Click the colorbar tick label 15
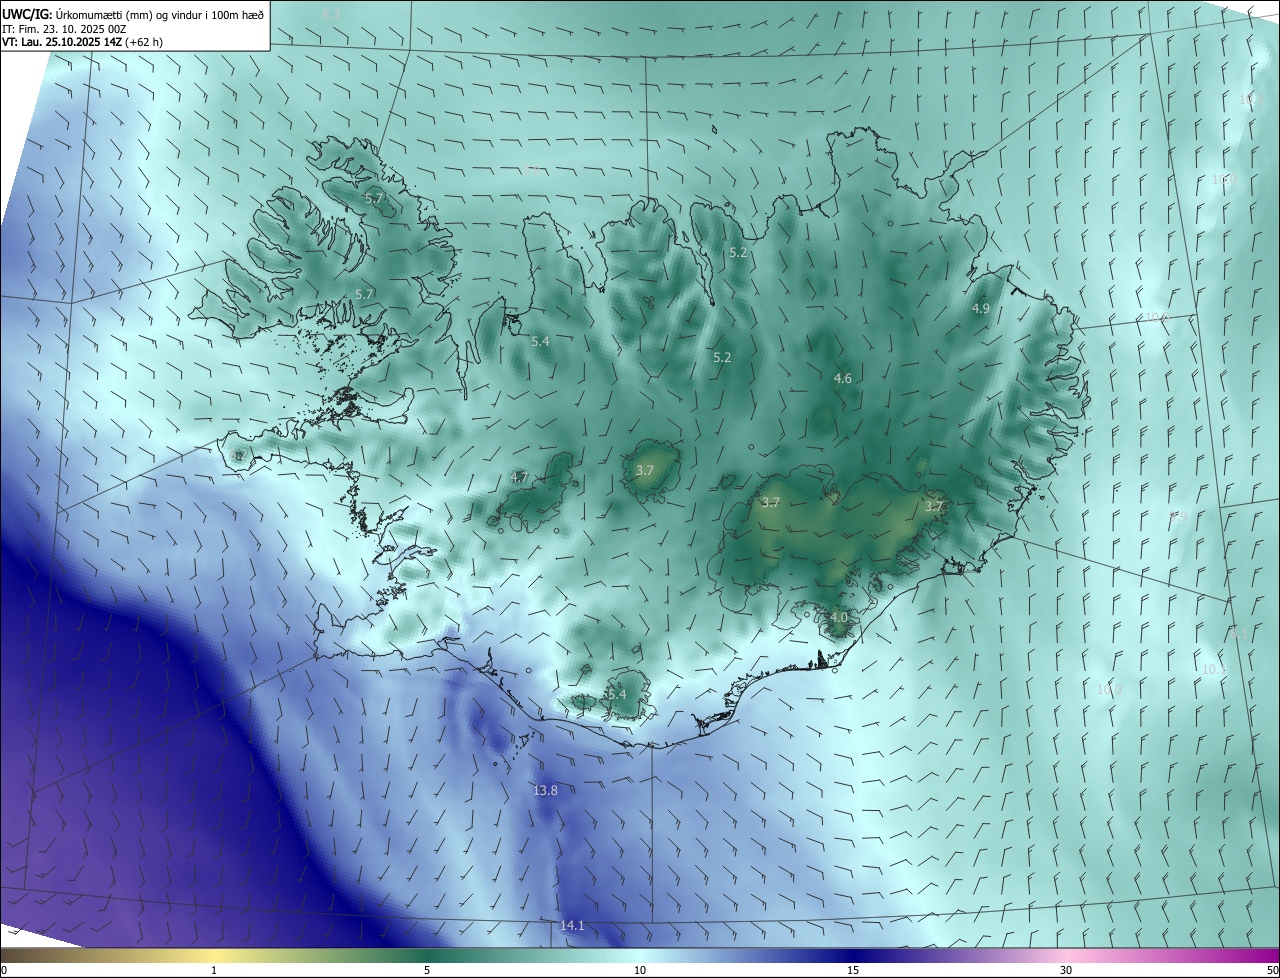1280x978 pixels. click(x=853, y=970)
